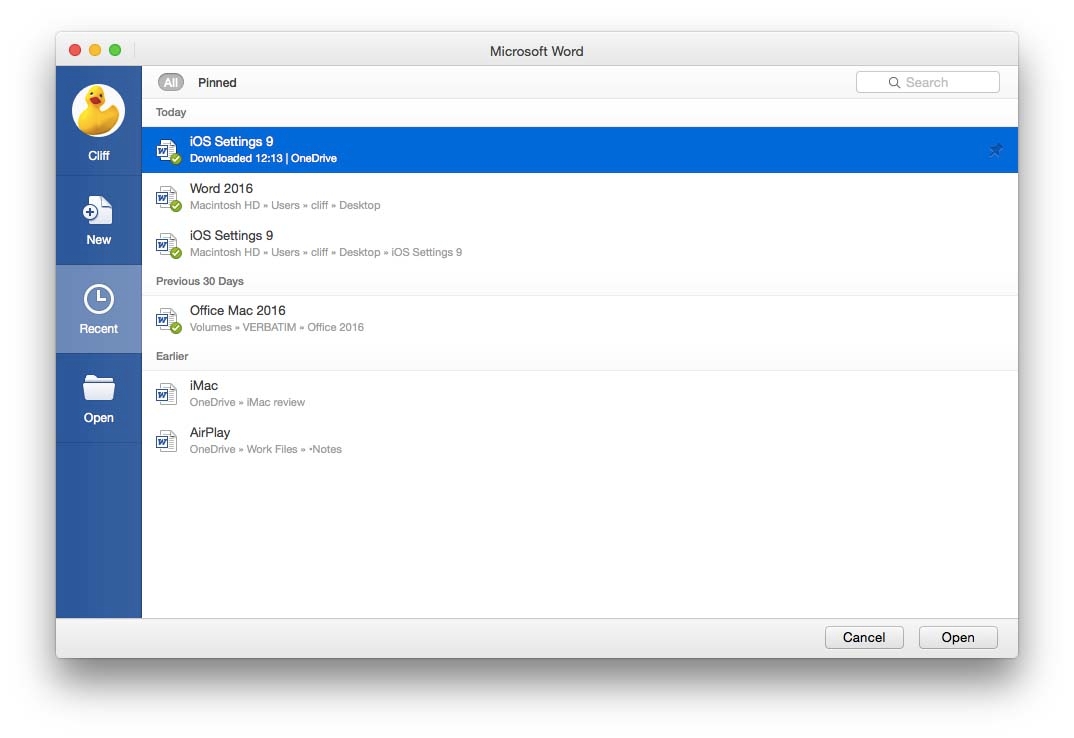Click the Cliff account name
The height and width of the screenshot is (738, 1074).
pyautogui.click(x=99, y=156)
